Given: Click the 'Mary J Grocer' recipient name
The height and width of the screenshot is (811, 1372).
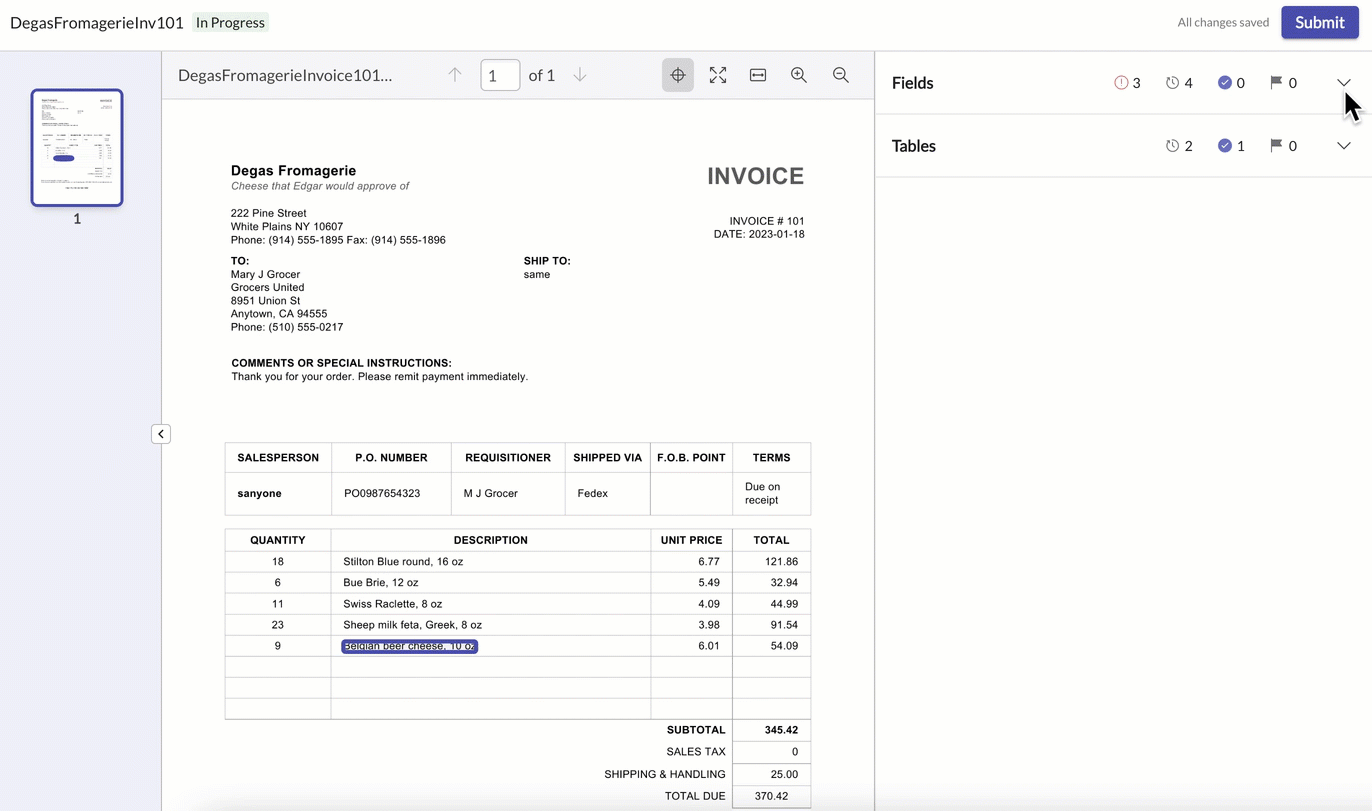Looking at the screenshot, I should click(x=265, y=274).
